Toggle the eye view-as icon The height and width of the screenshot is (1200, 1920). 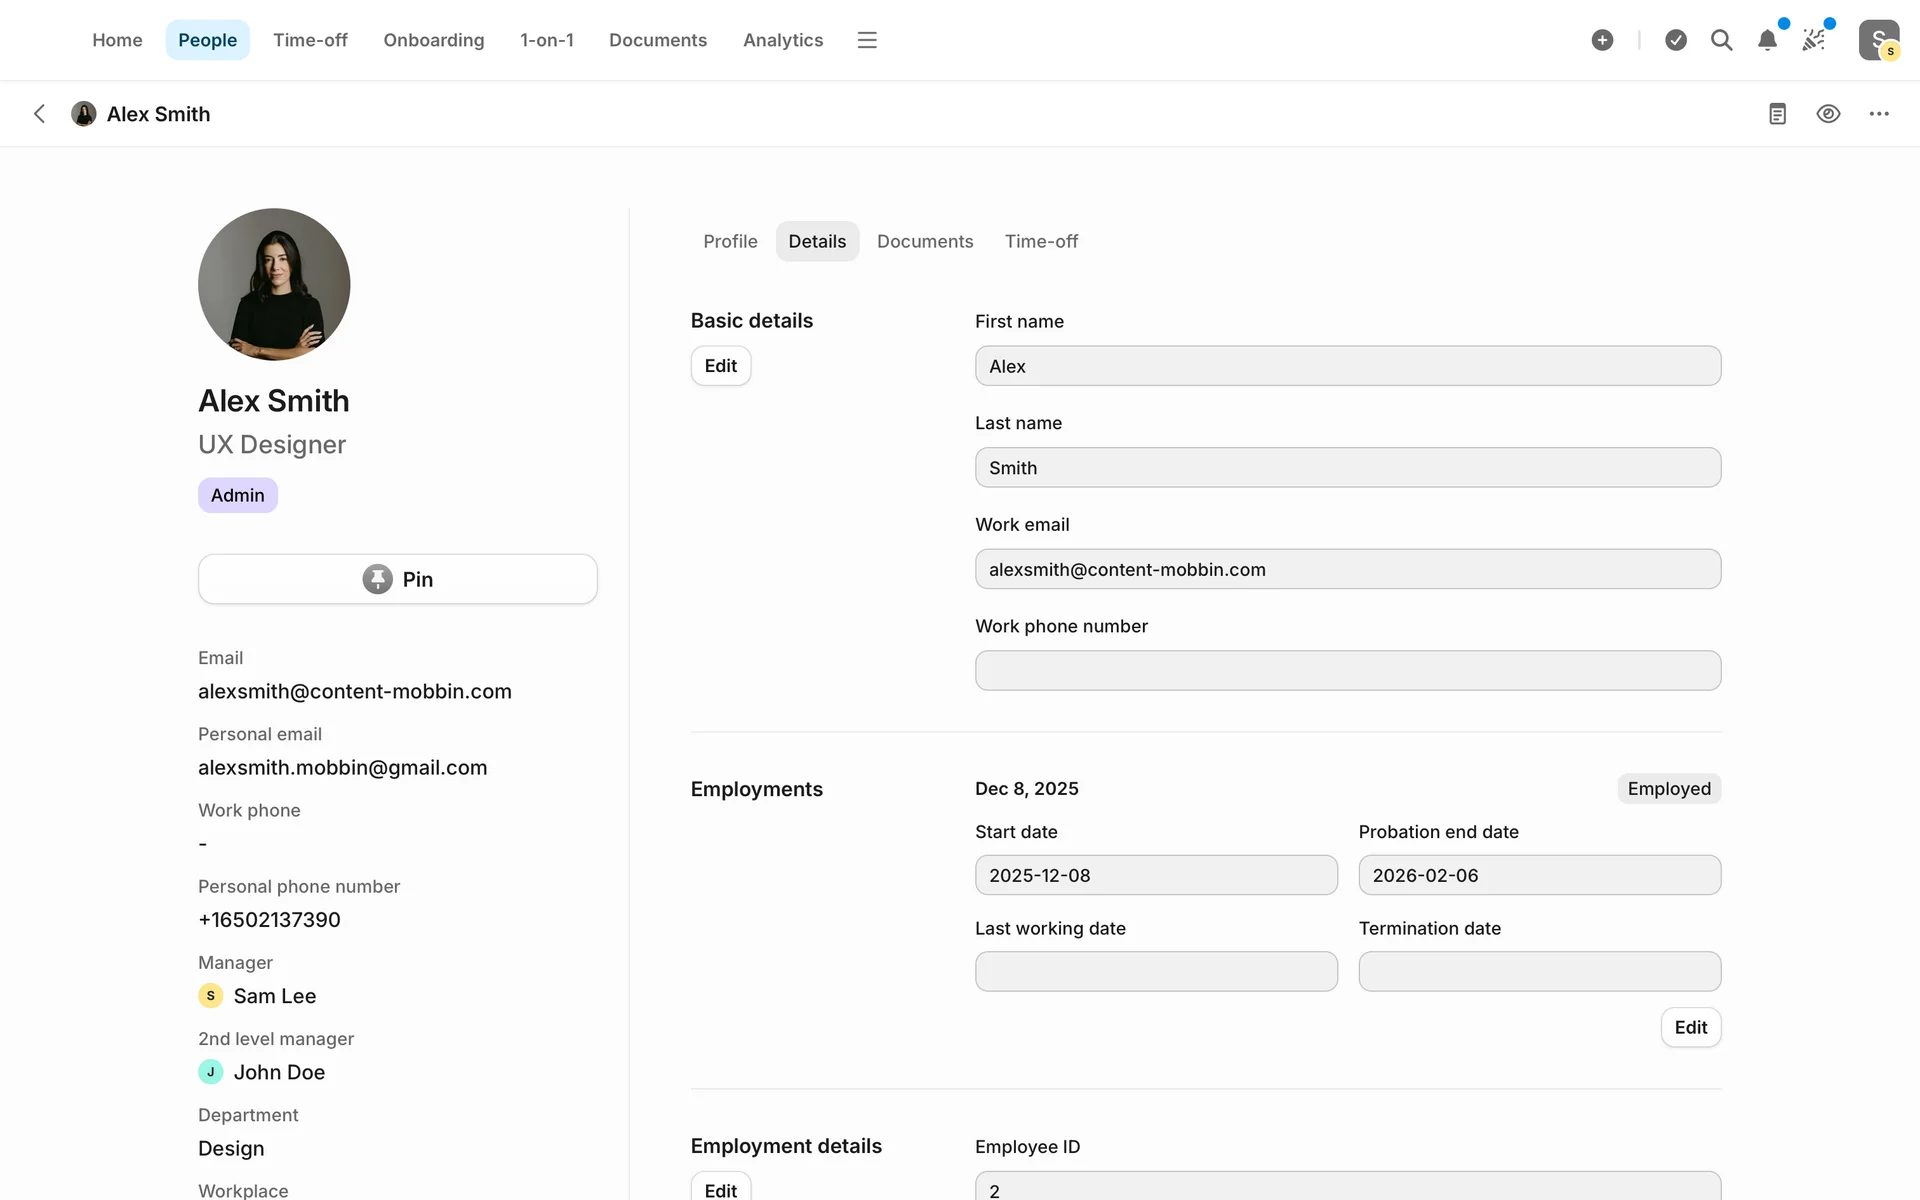coord(1828,114)
